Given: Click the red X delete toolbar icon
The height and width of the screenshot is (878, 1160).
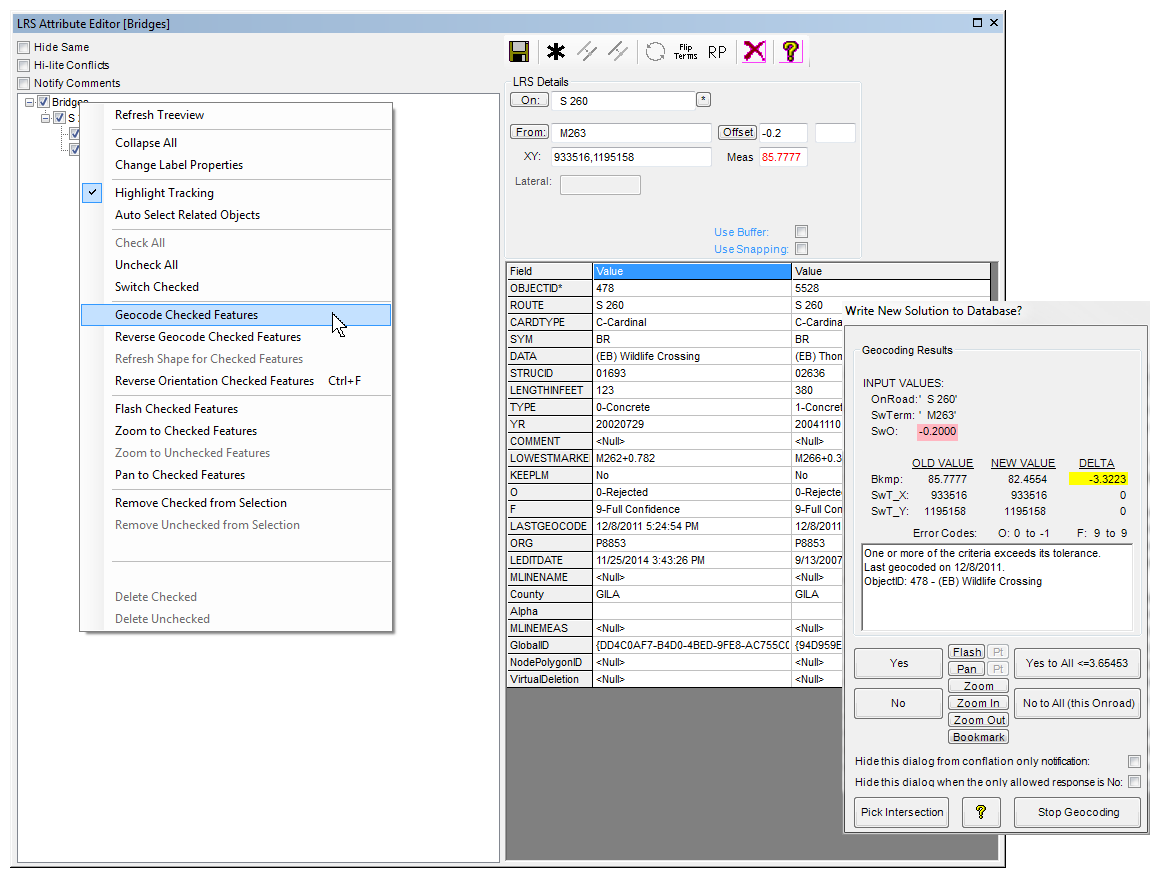Looking at the screenshot, I should (755, 52).
